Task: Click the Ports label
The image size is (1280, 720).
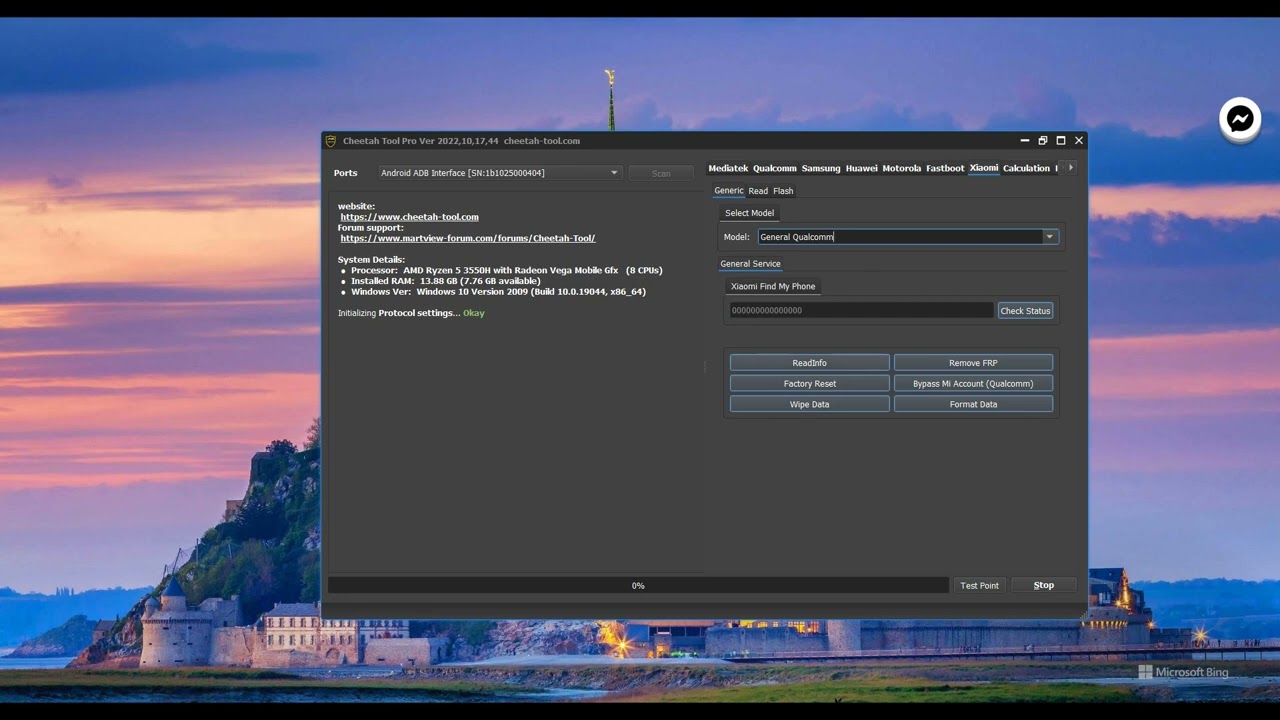Action: coord(345,173)
